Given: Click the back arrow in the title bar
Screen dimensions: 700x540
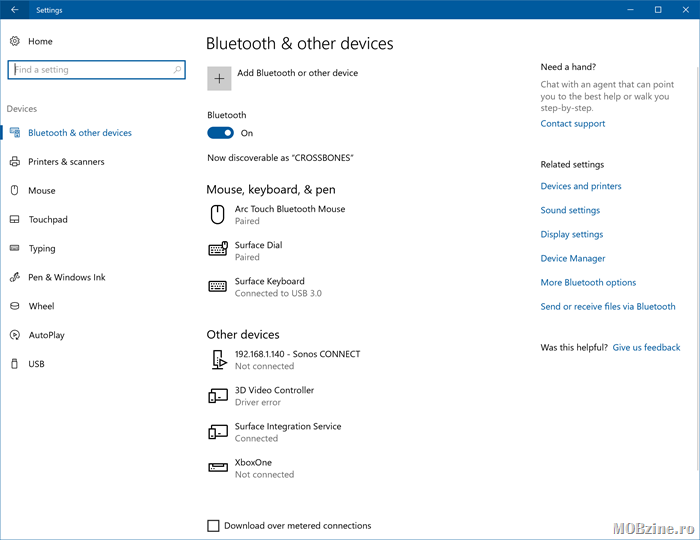Looking at the screenshot, I should (x=14, y=10).
